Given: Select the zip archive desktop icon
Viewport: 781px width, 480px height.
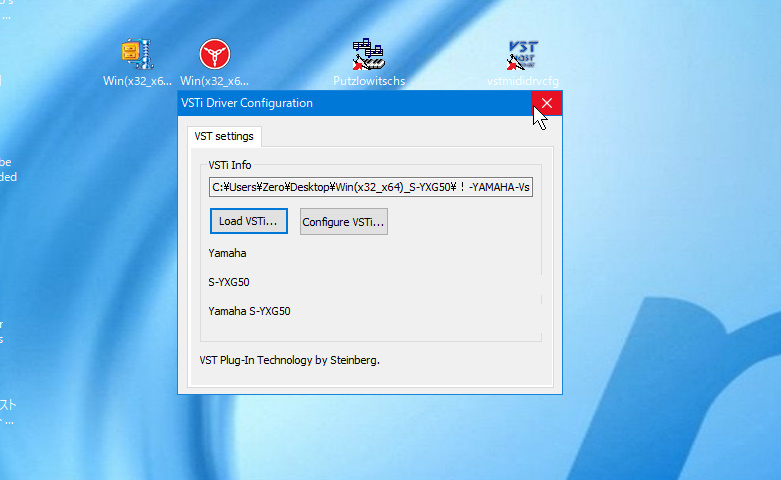Looking at the screenshot, I should pos(137,54).
